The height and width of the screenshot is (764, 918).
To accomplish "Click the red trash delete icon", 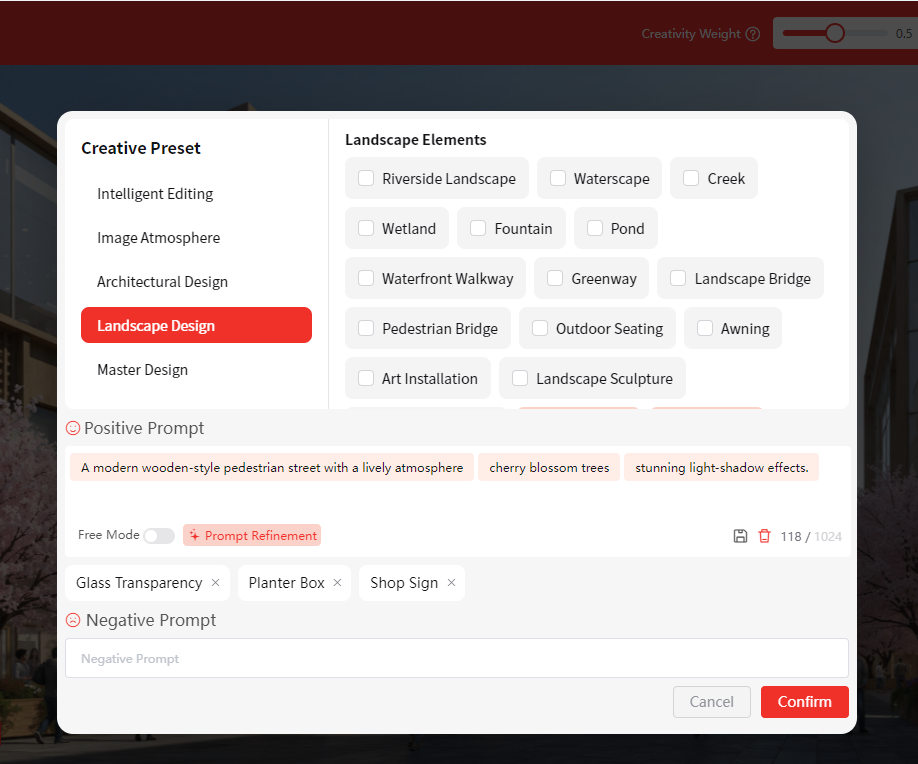I will pos(764,536).
